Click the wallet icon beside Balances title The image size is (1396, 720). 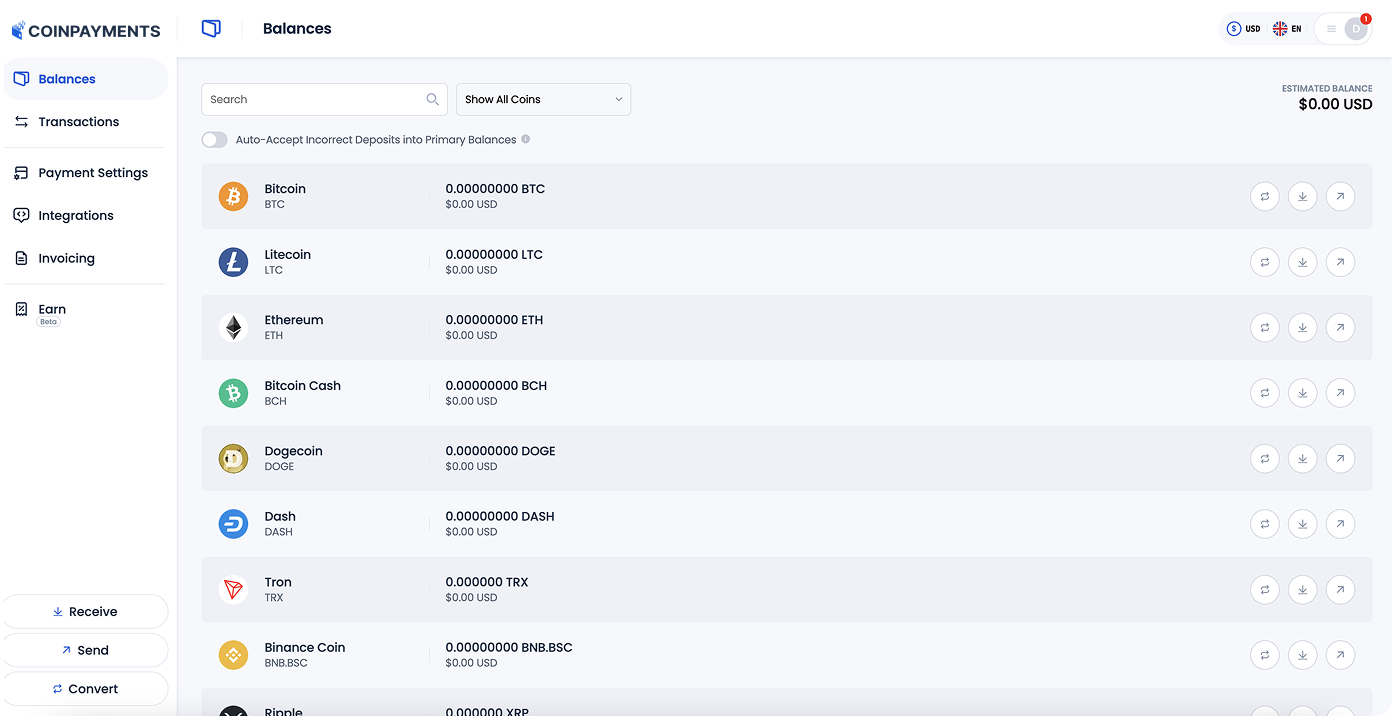[x=211, y=29]
